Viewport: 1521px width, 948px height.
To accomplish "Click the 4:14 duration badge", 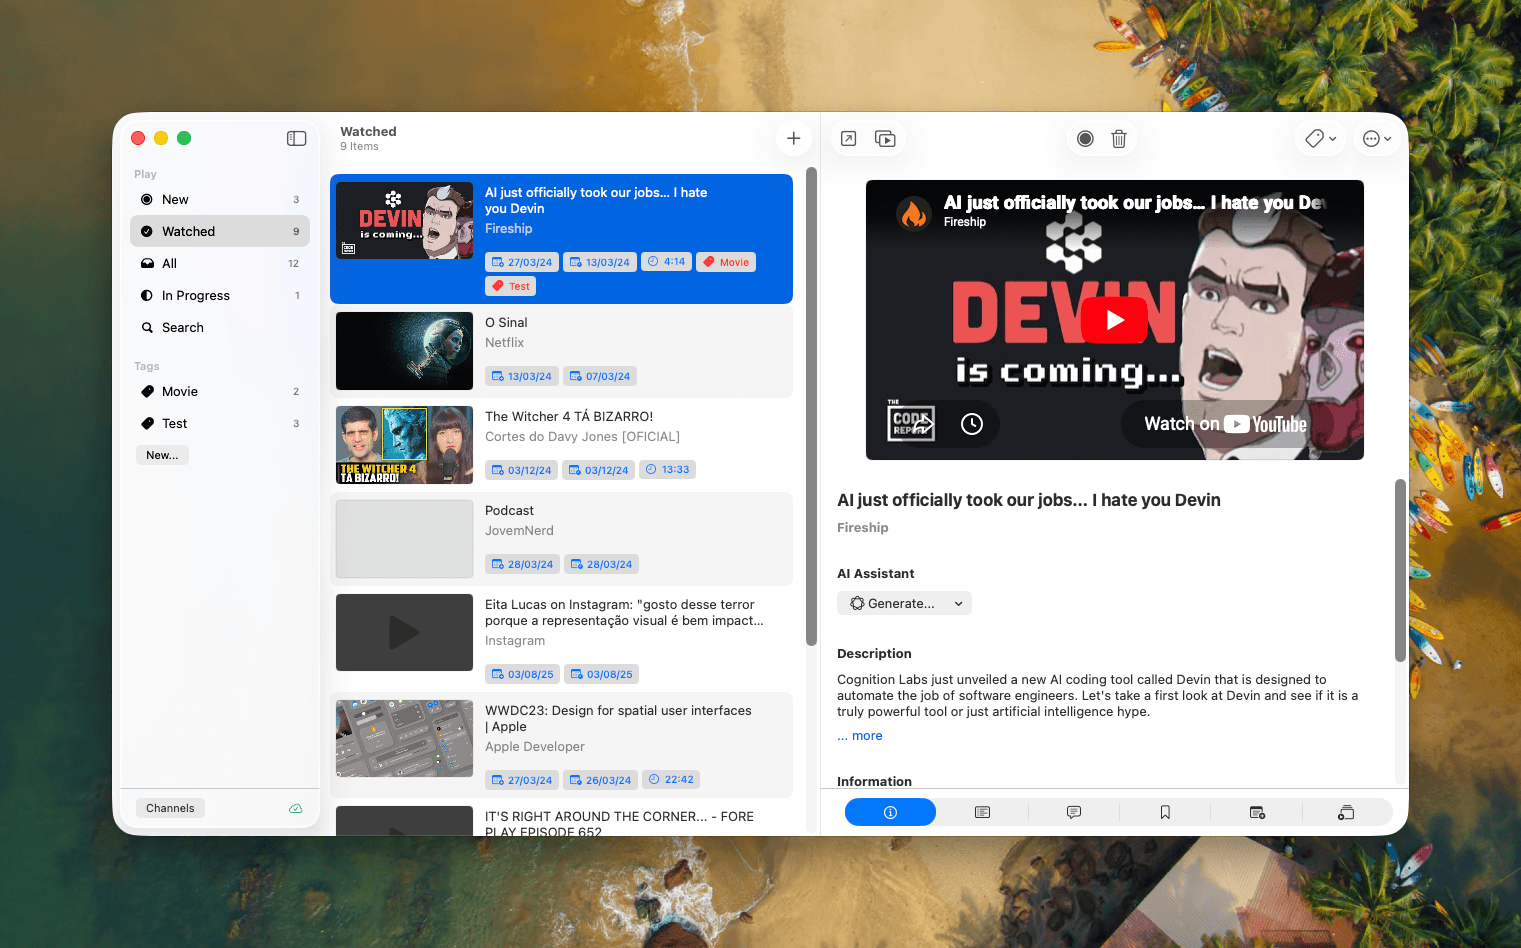I will 666,262.
